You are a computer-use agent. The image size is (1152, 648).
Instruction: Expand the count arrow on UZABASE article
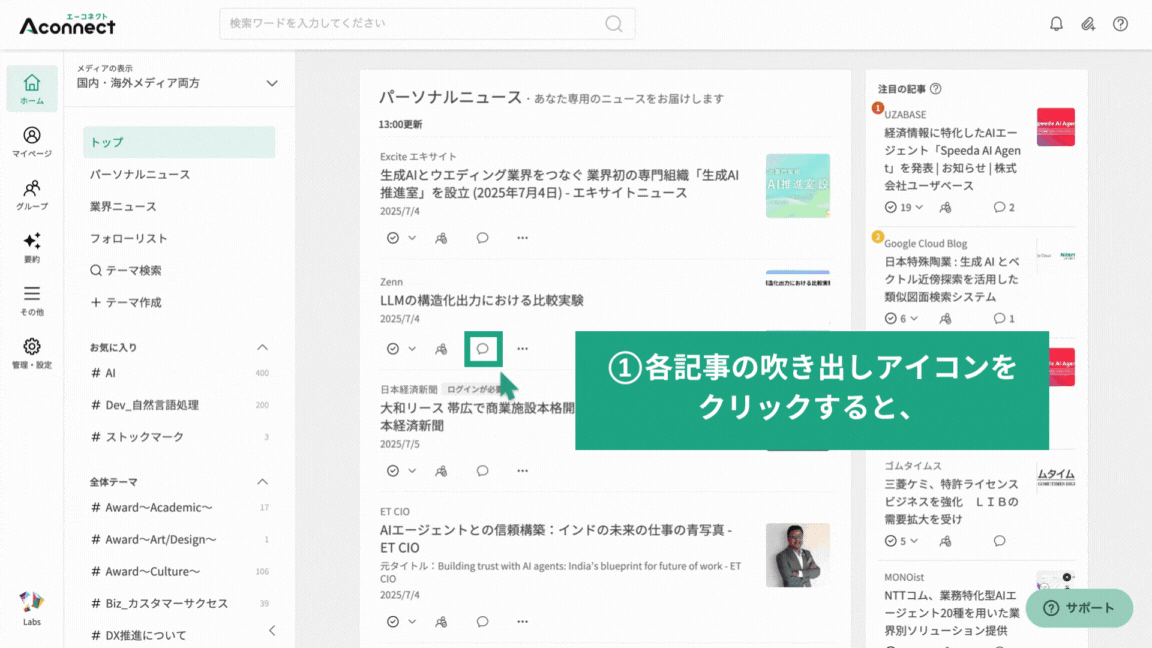click(919, 207)
